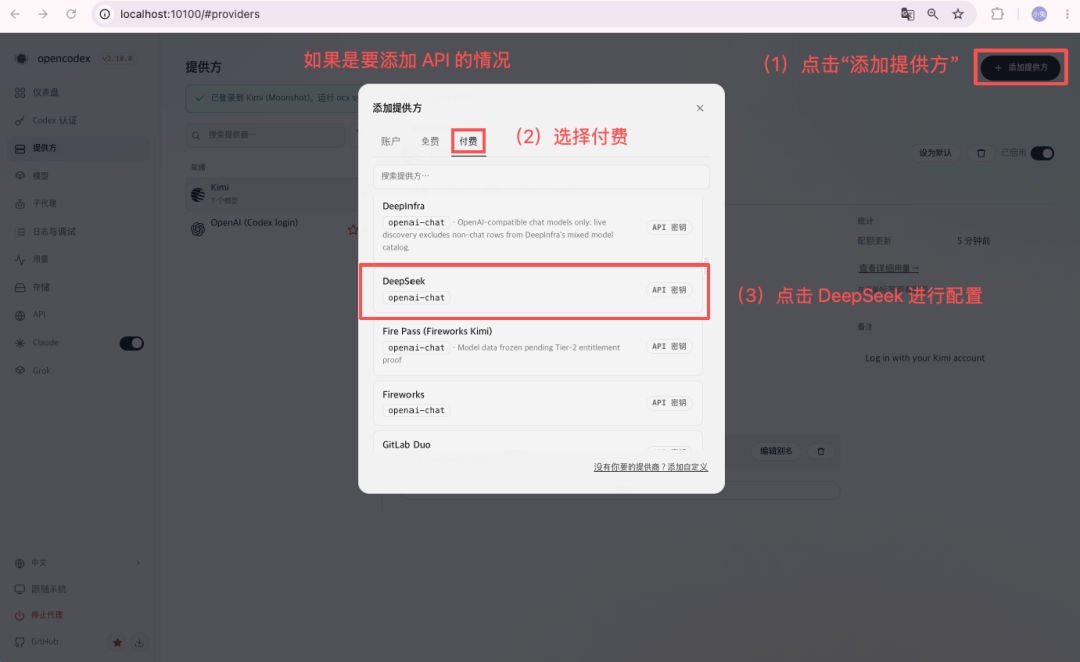Switch to the 账户 tab
Viewport: 1080px width, 662px height.
point(391,141)
